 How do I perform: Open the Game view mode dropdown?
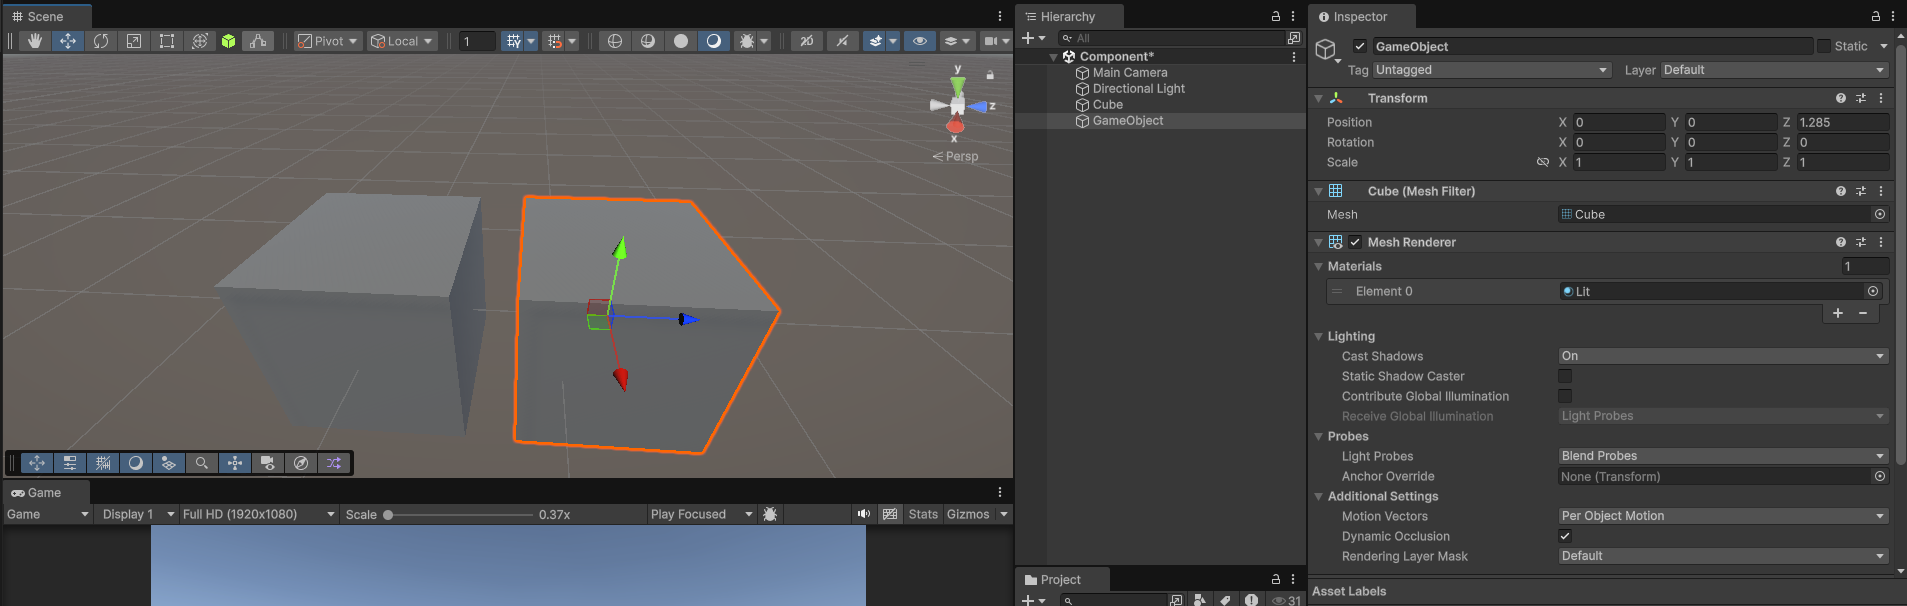(47, 514)
